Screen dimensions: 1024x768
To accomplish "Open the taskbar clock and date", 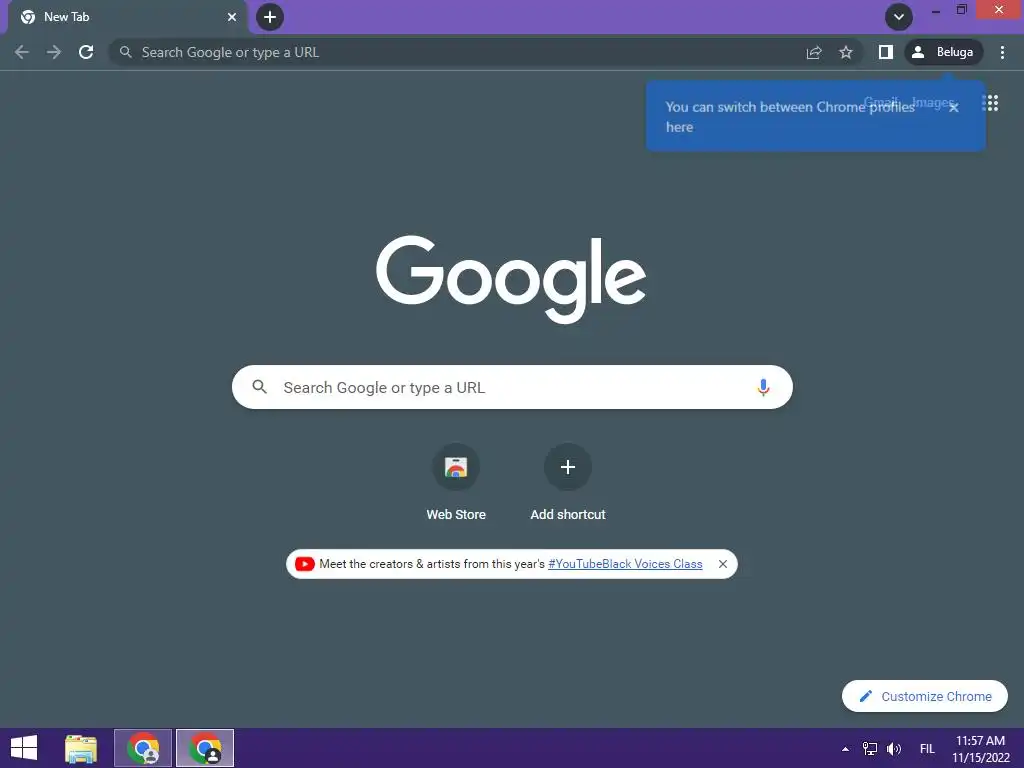I will tap(981, 749).
